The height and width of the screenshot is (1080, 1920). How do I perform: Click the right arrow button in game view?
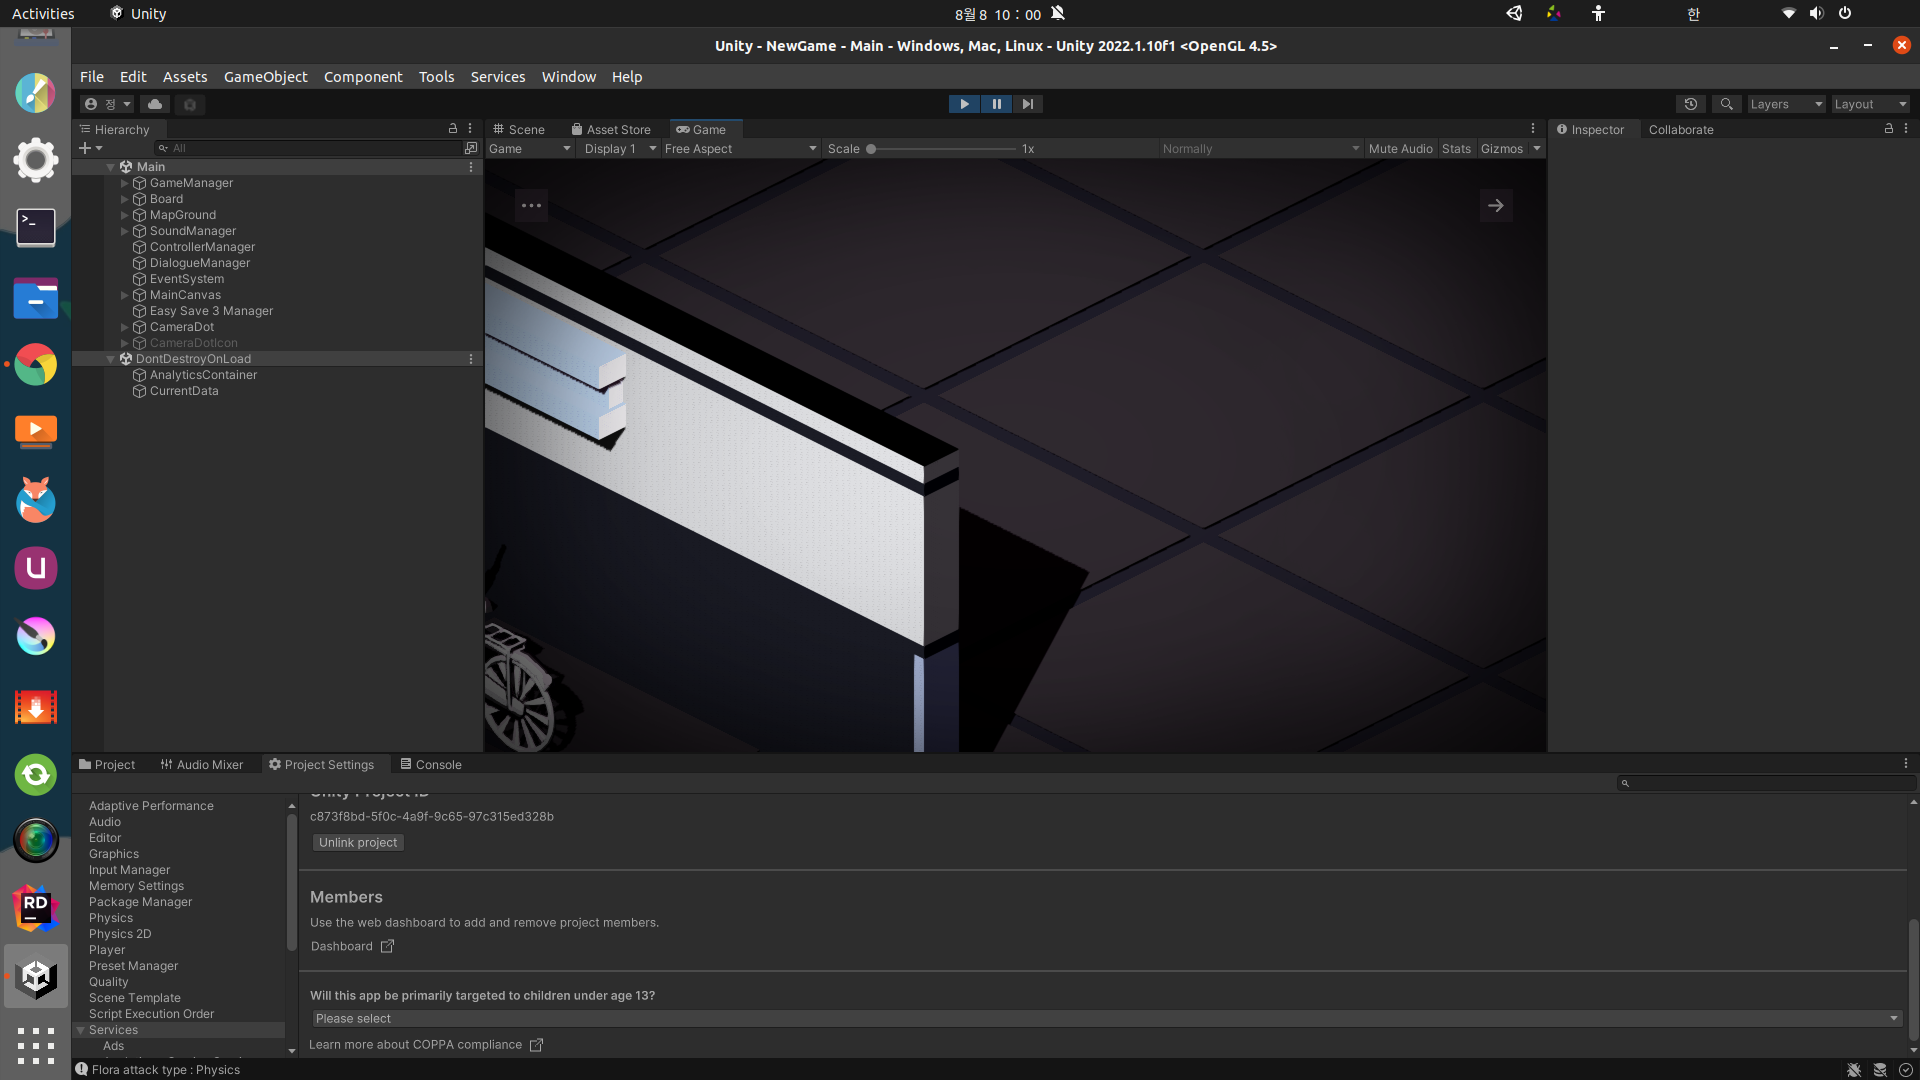[x=1496, y=206]
